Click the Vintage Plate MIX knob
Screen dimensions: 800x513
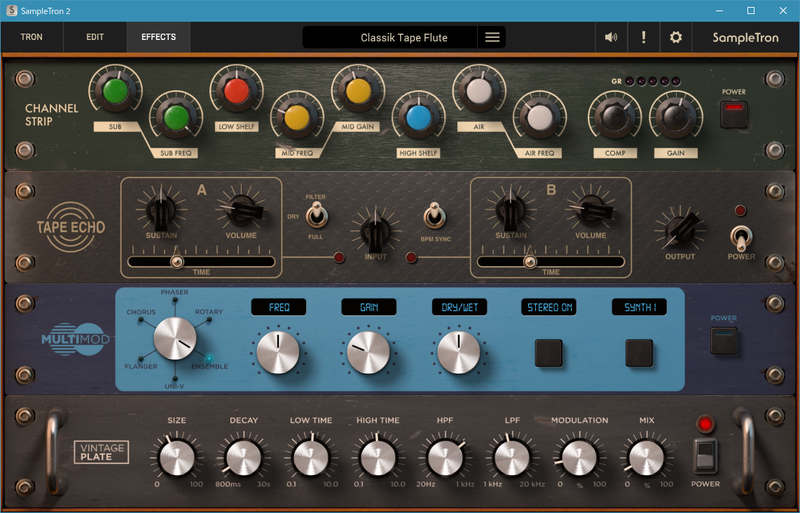pos(646,458)
